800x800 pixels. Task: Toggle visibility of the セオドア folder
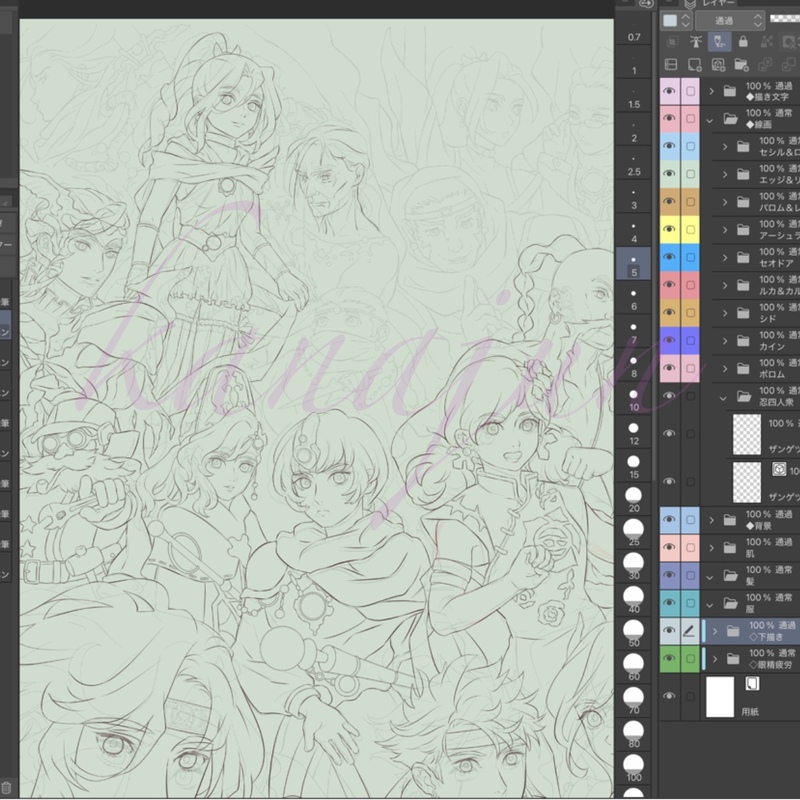point(669,258)
